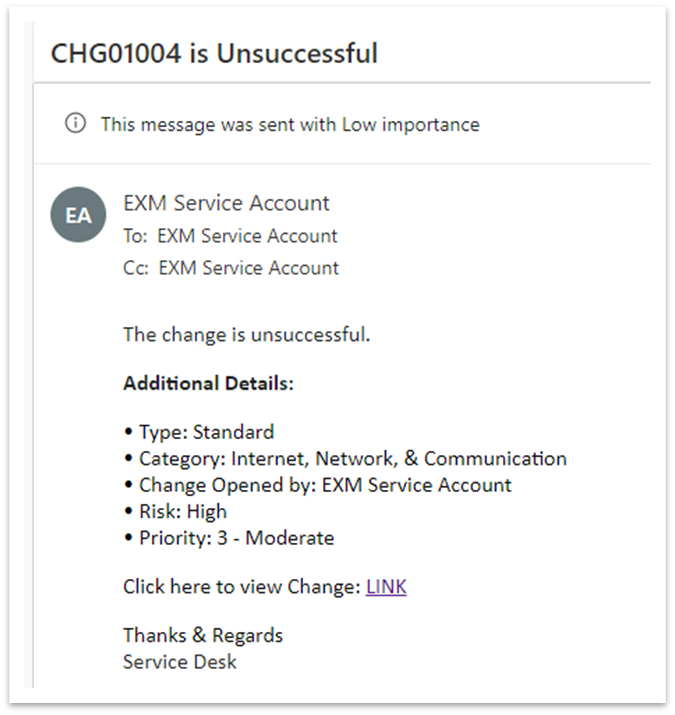The width and height of the screenshot is (675, 715).
Task: Select the subject CHG01004 is Unsuccessful
Action: 214,53
